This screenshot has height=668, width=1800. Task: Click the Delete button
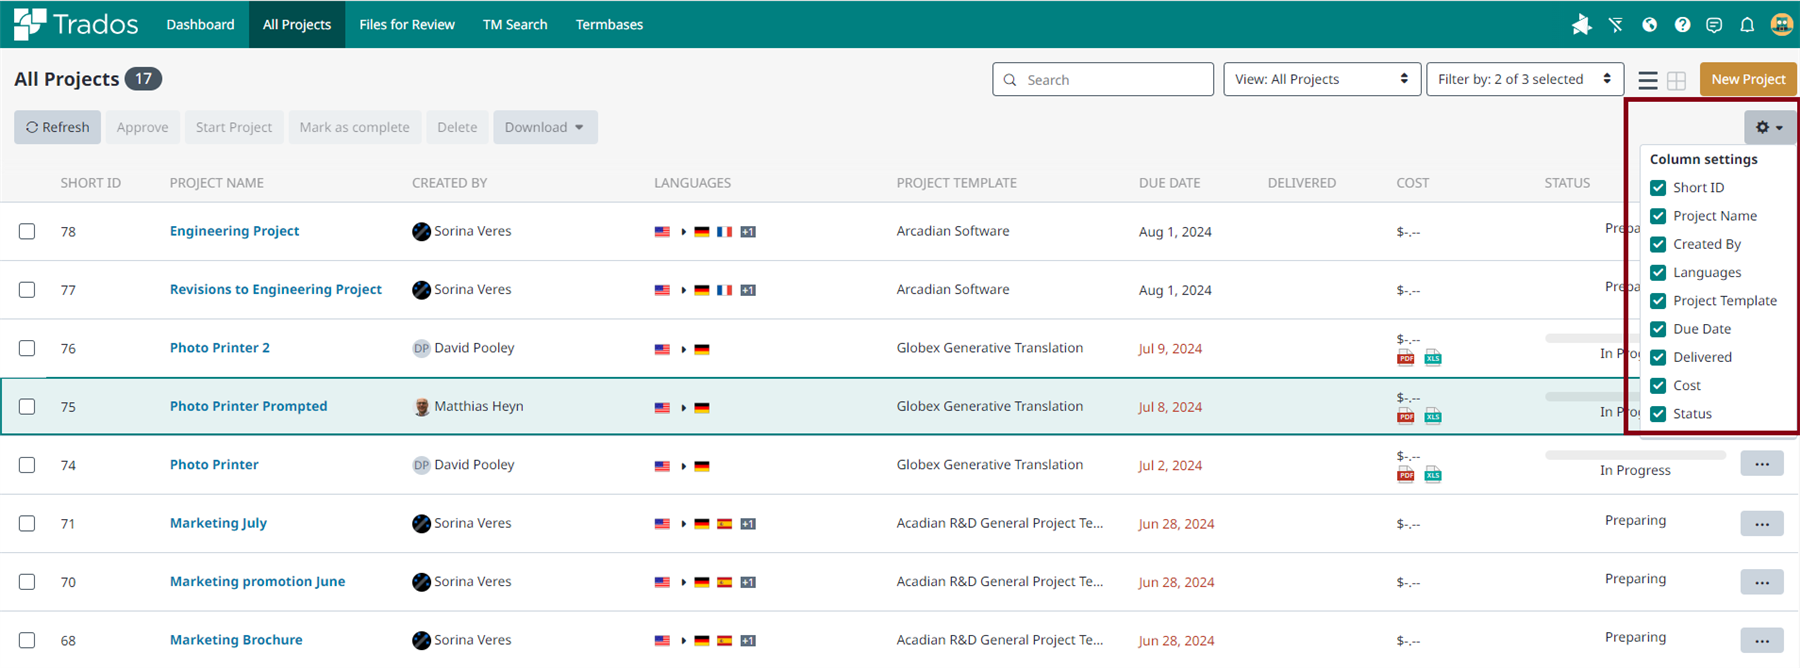click(457, 127)
